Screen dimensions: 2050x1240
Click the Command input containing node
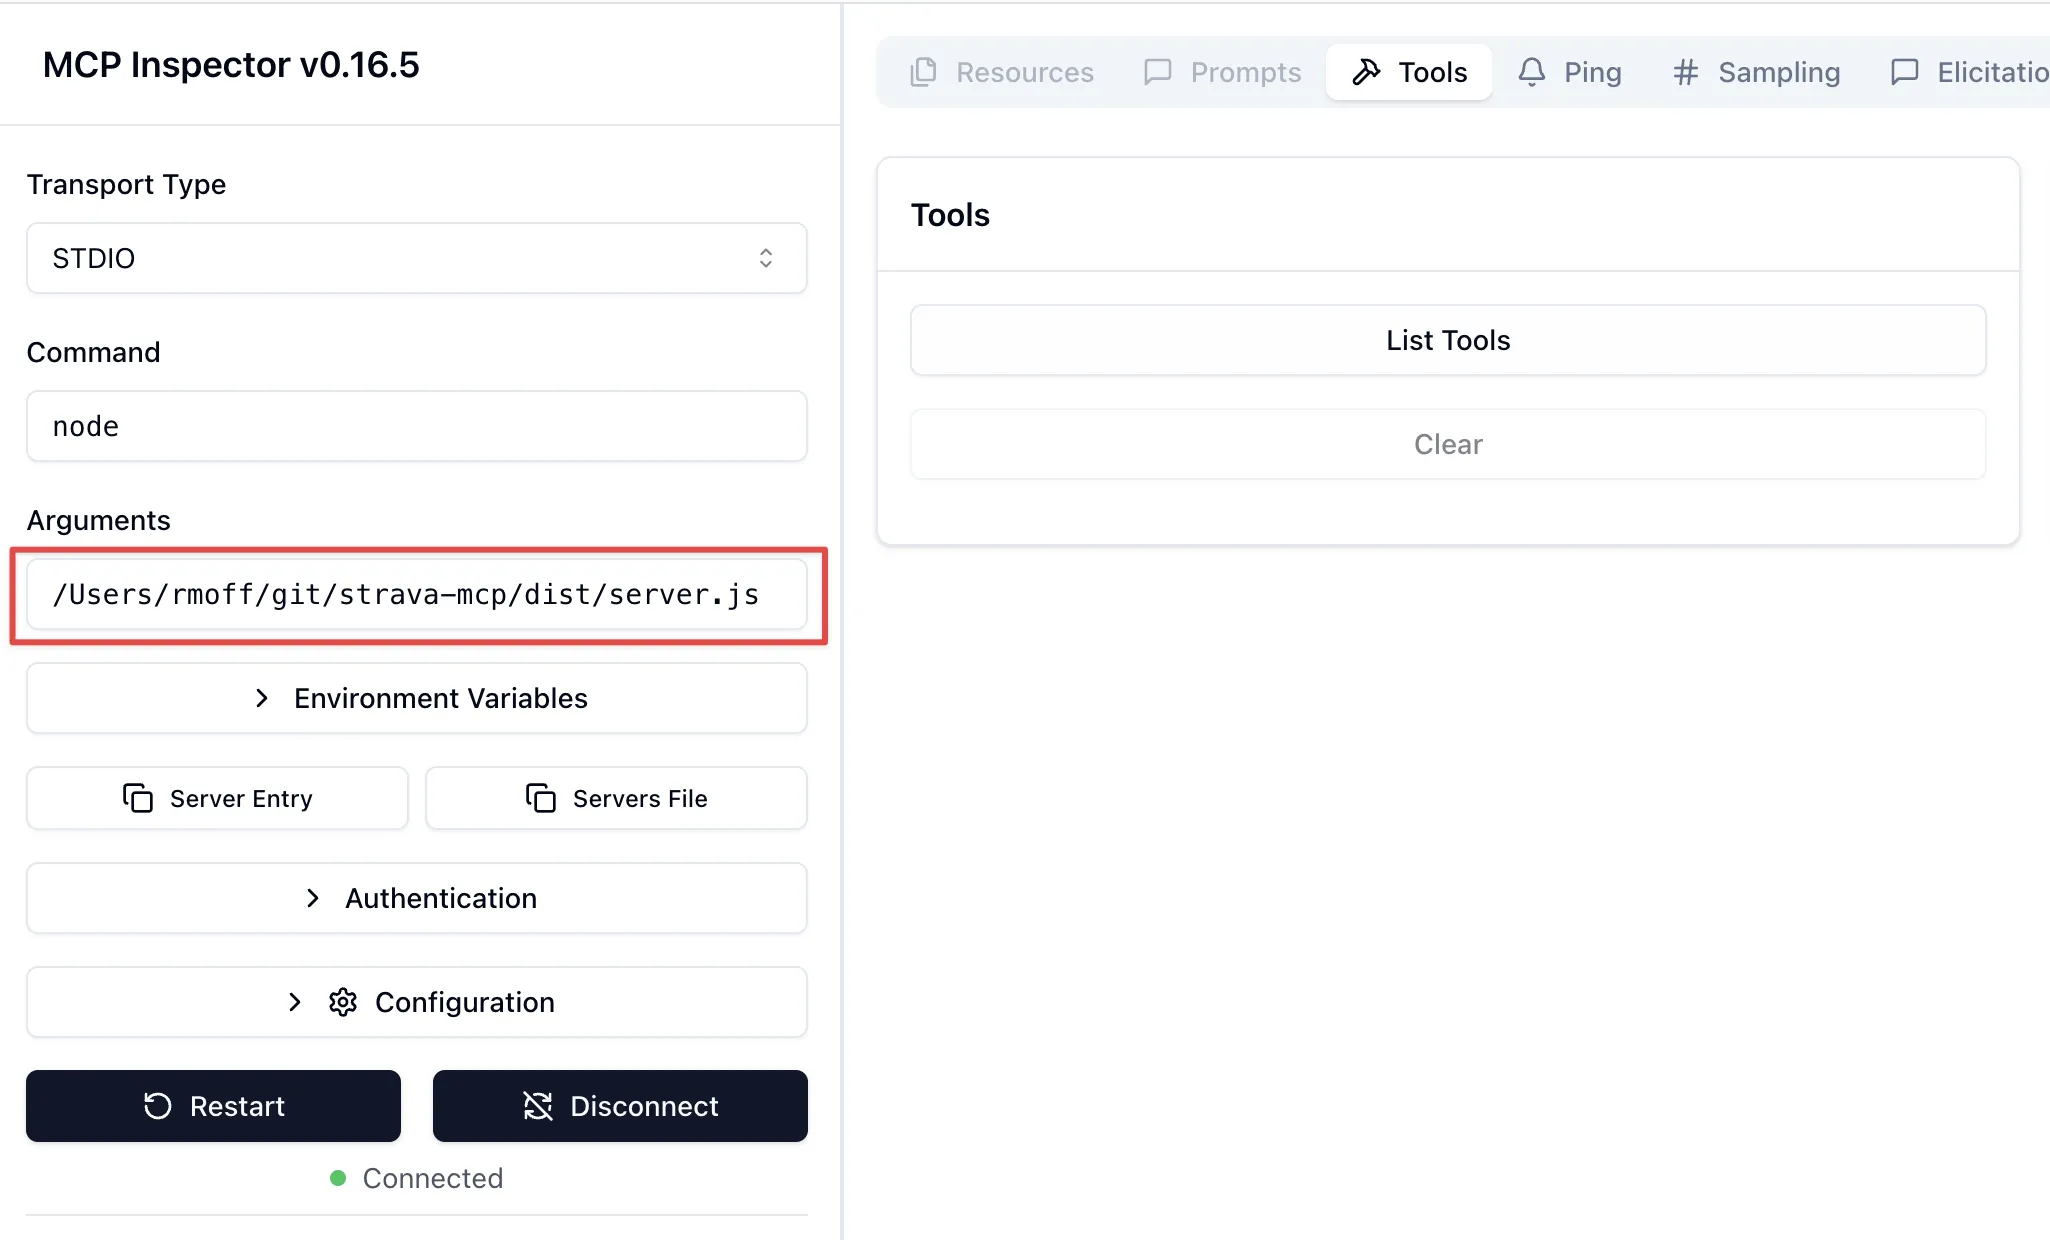416,426
